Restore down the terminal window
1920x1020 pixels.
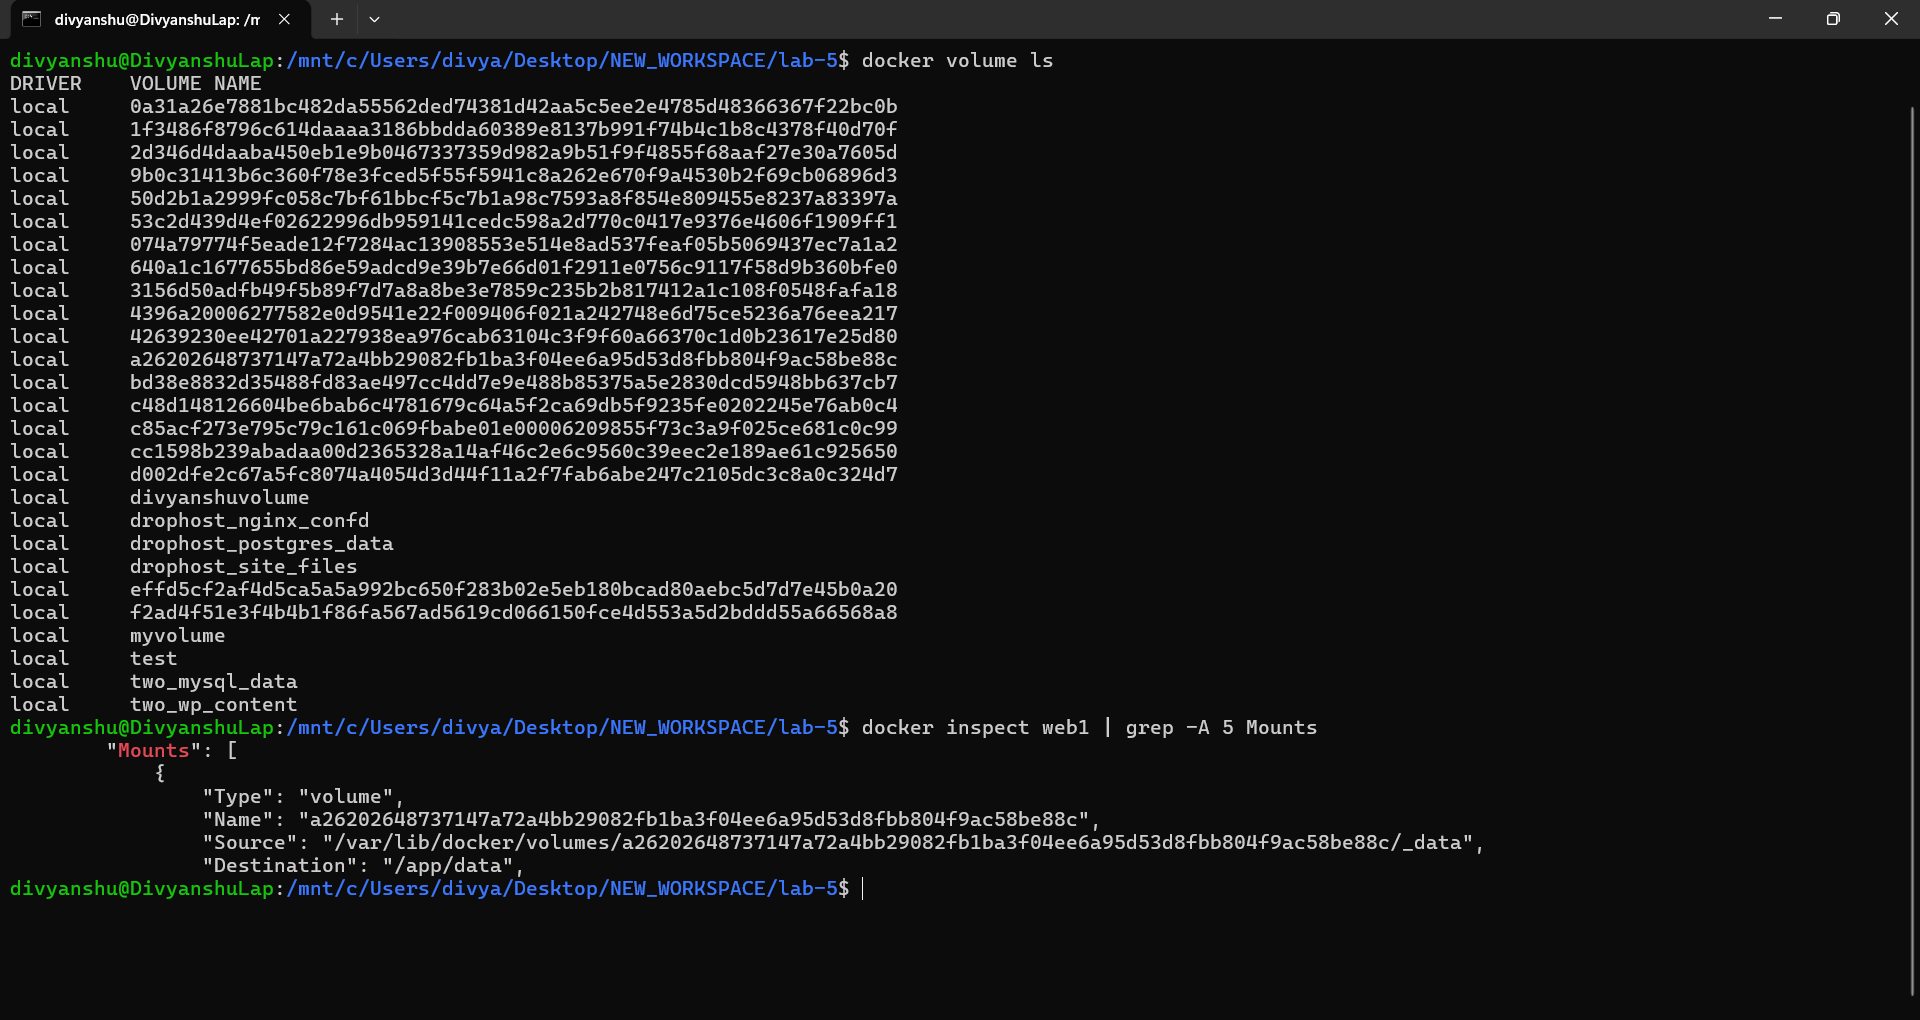click(1832, 19)
